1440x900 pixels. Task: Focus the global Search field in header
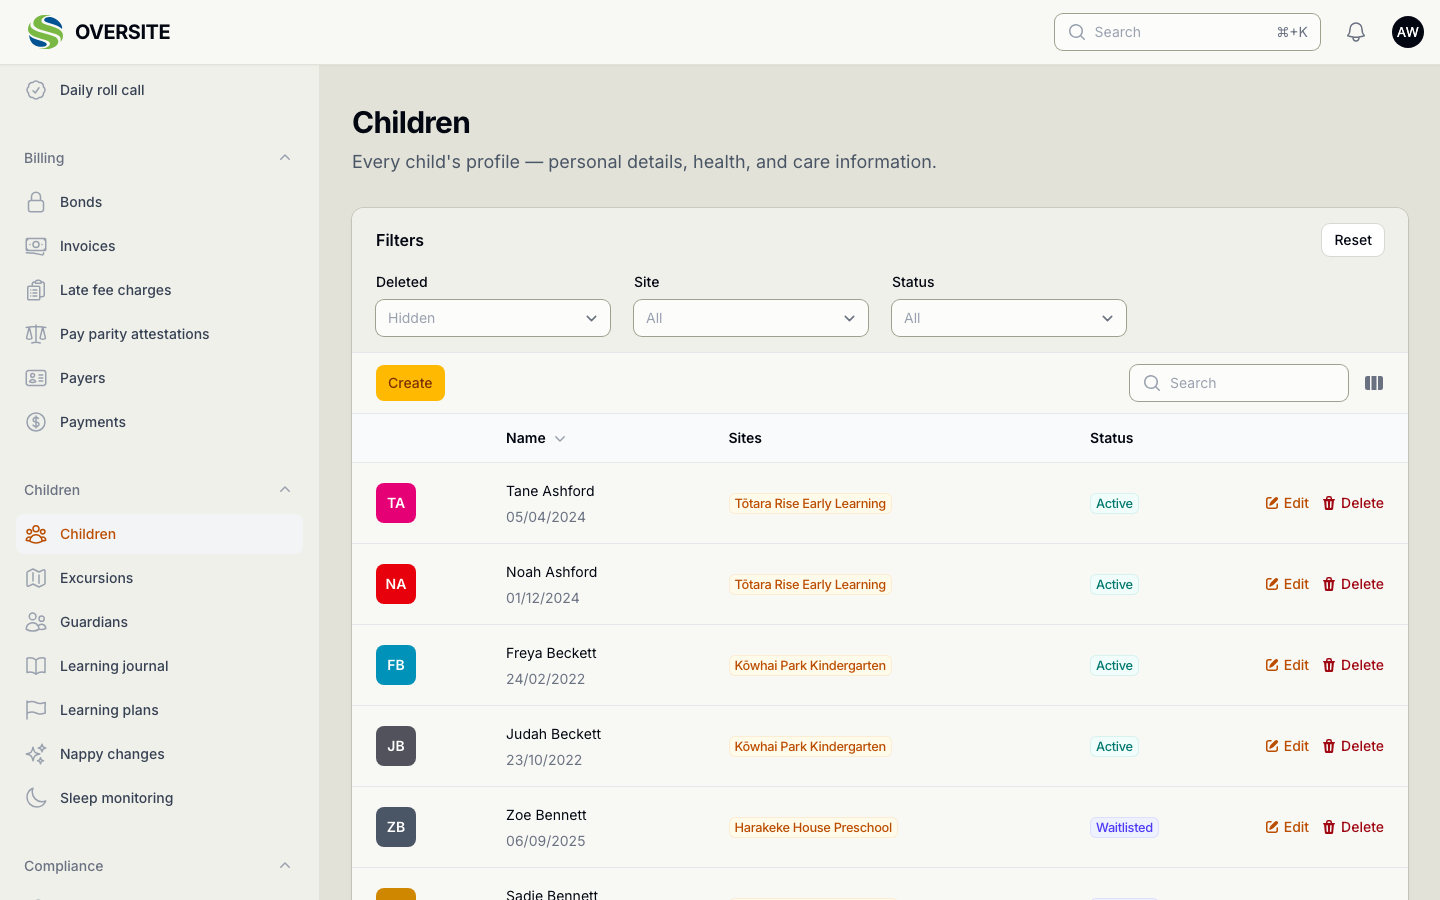coord(1187,32)
